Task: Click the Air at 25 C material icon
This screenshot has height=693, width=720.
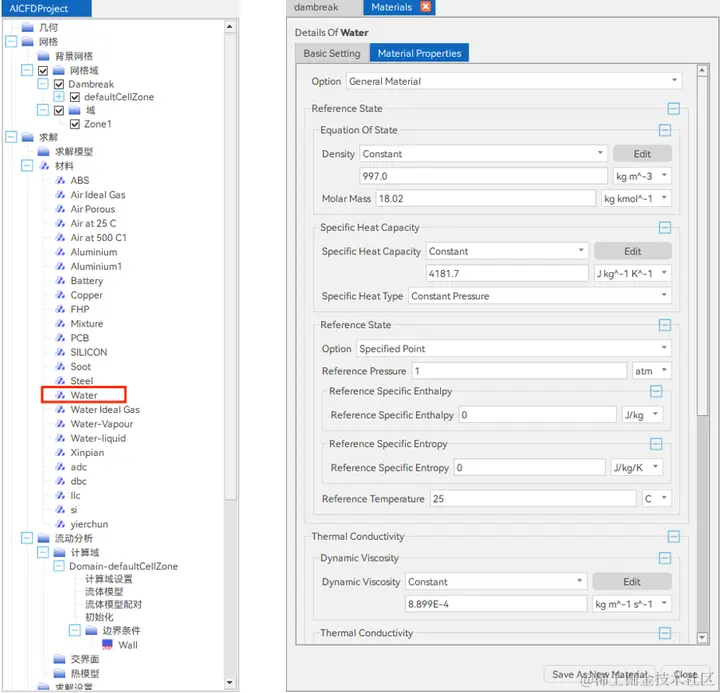Action: click(x=60, y=223)
